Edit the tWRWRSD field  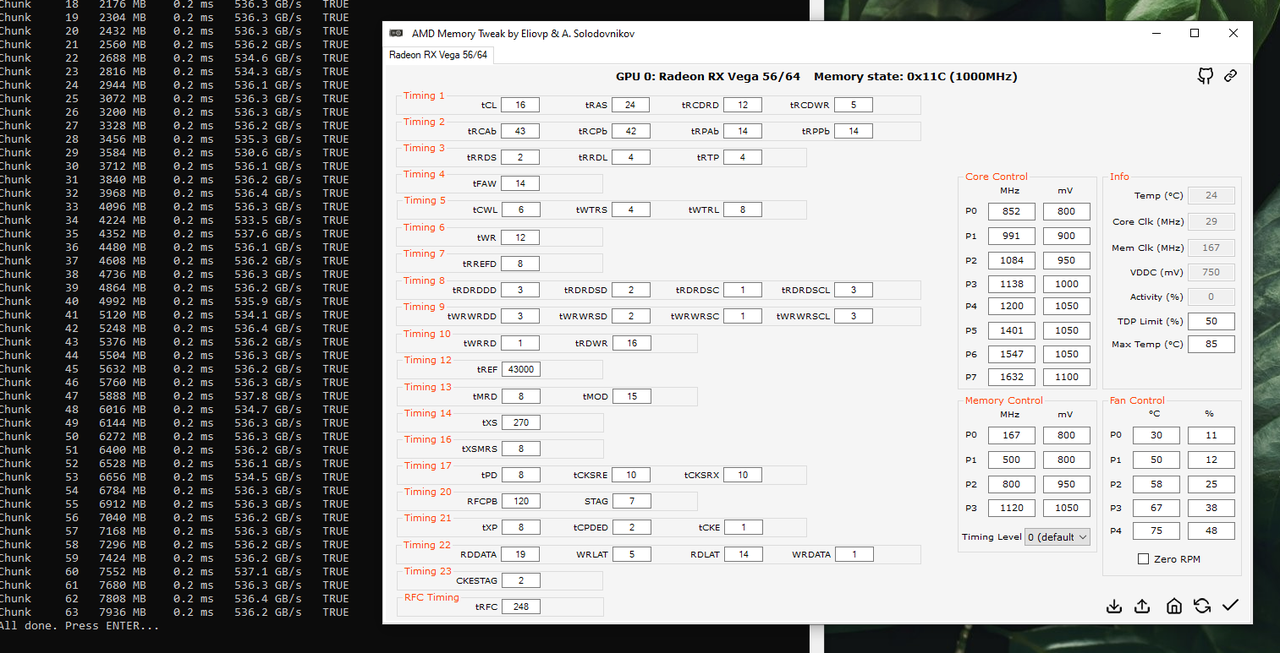pyautogui.click(x=630, y=316)
